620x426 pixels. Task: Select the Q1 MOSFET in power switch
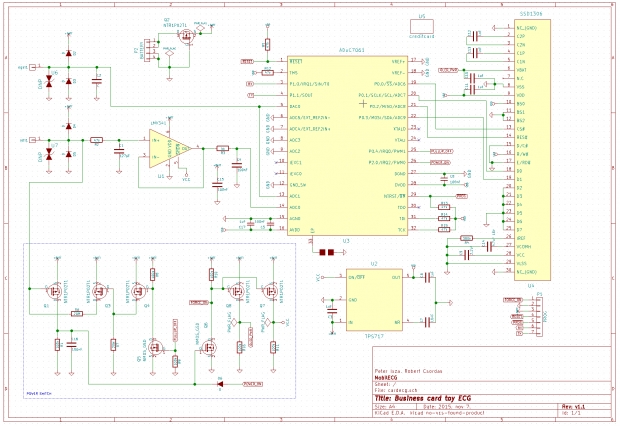(53, 292)
